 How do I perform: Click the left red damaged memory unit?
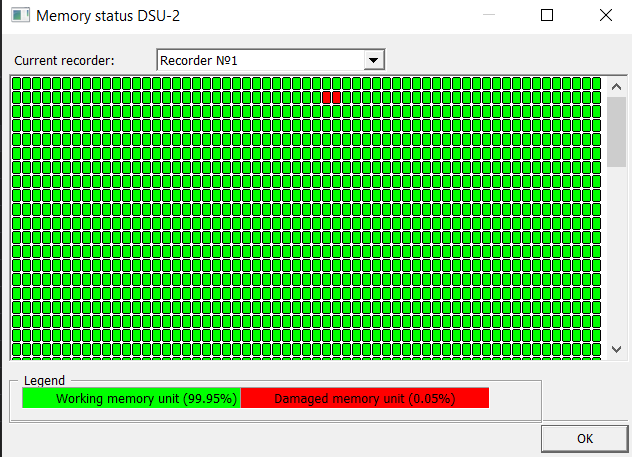click(x=327, y=97)
